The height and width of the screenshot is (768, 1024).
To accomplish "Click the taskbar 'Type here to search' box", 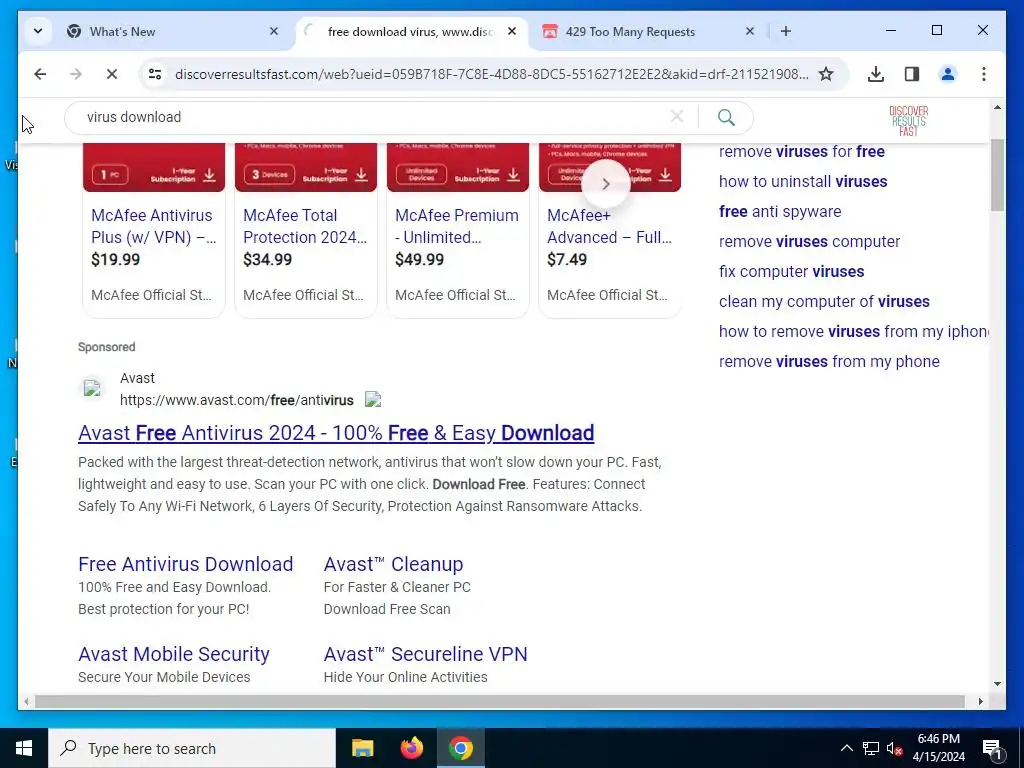I will pyautogui.click(x=192, y=748).
